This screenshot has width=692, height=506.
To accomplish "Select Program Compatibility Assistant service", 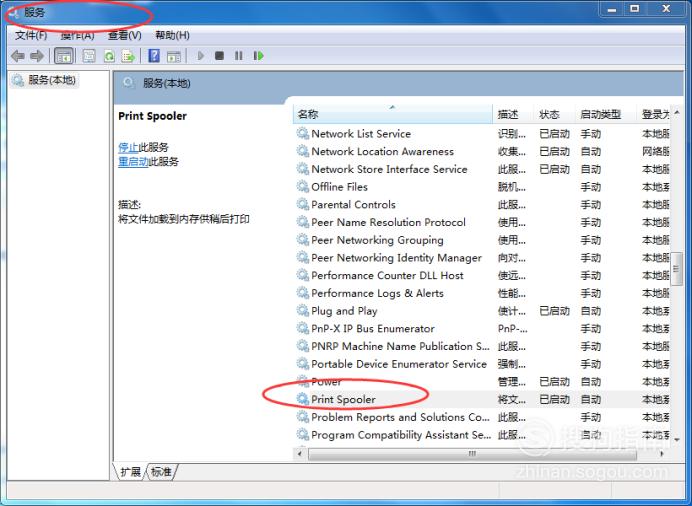I will coord(482,435).
